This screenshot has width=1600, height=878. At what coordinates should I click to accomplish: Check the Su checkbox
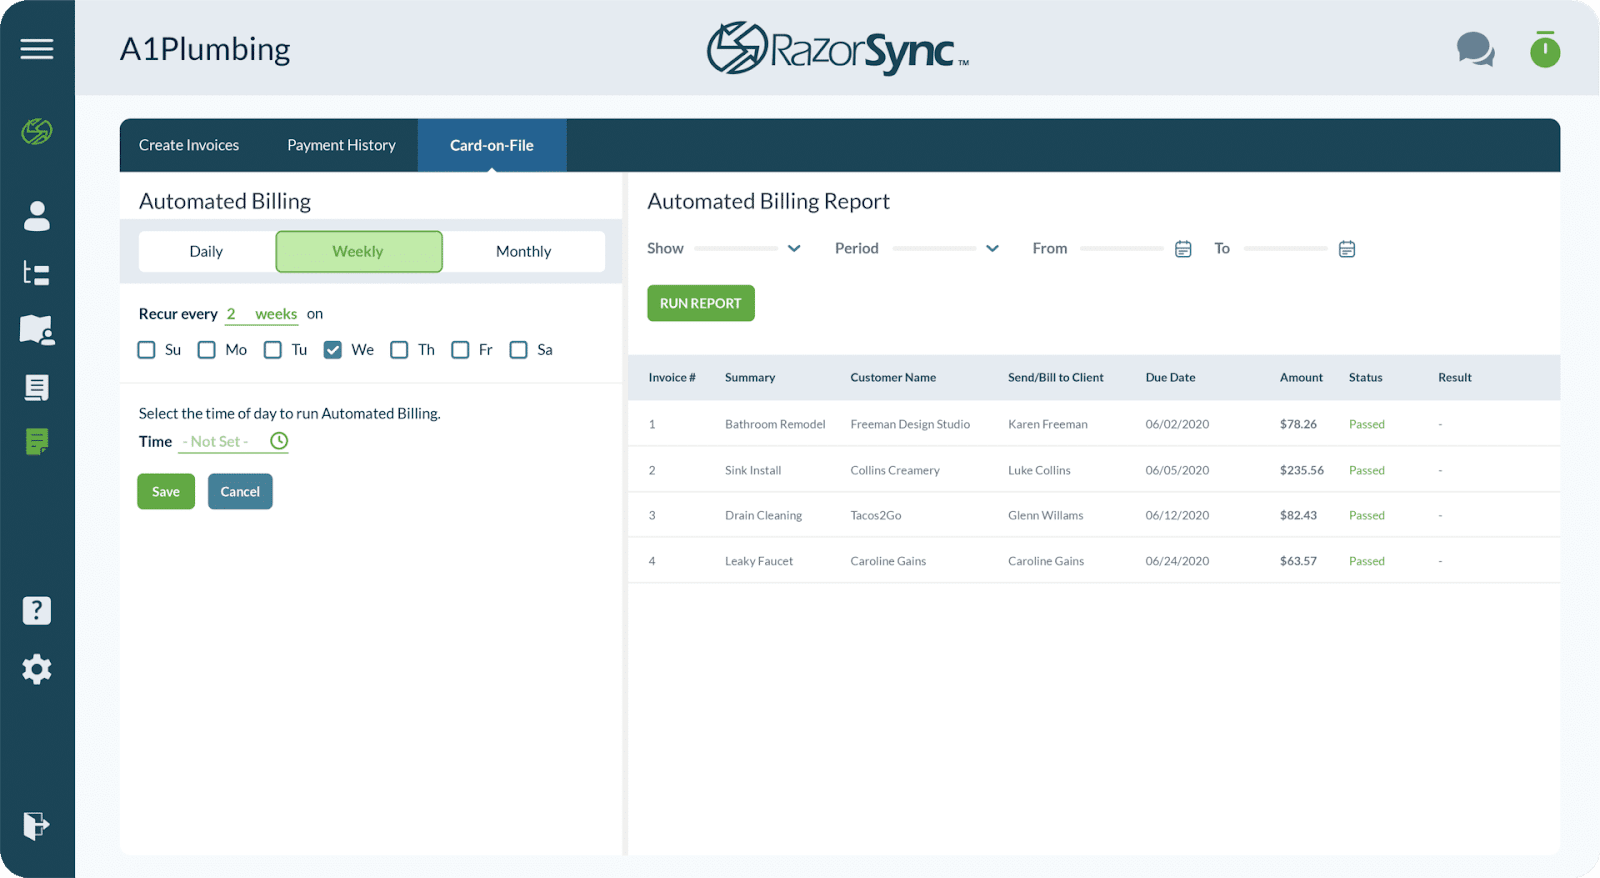coord(146,350)
